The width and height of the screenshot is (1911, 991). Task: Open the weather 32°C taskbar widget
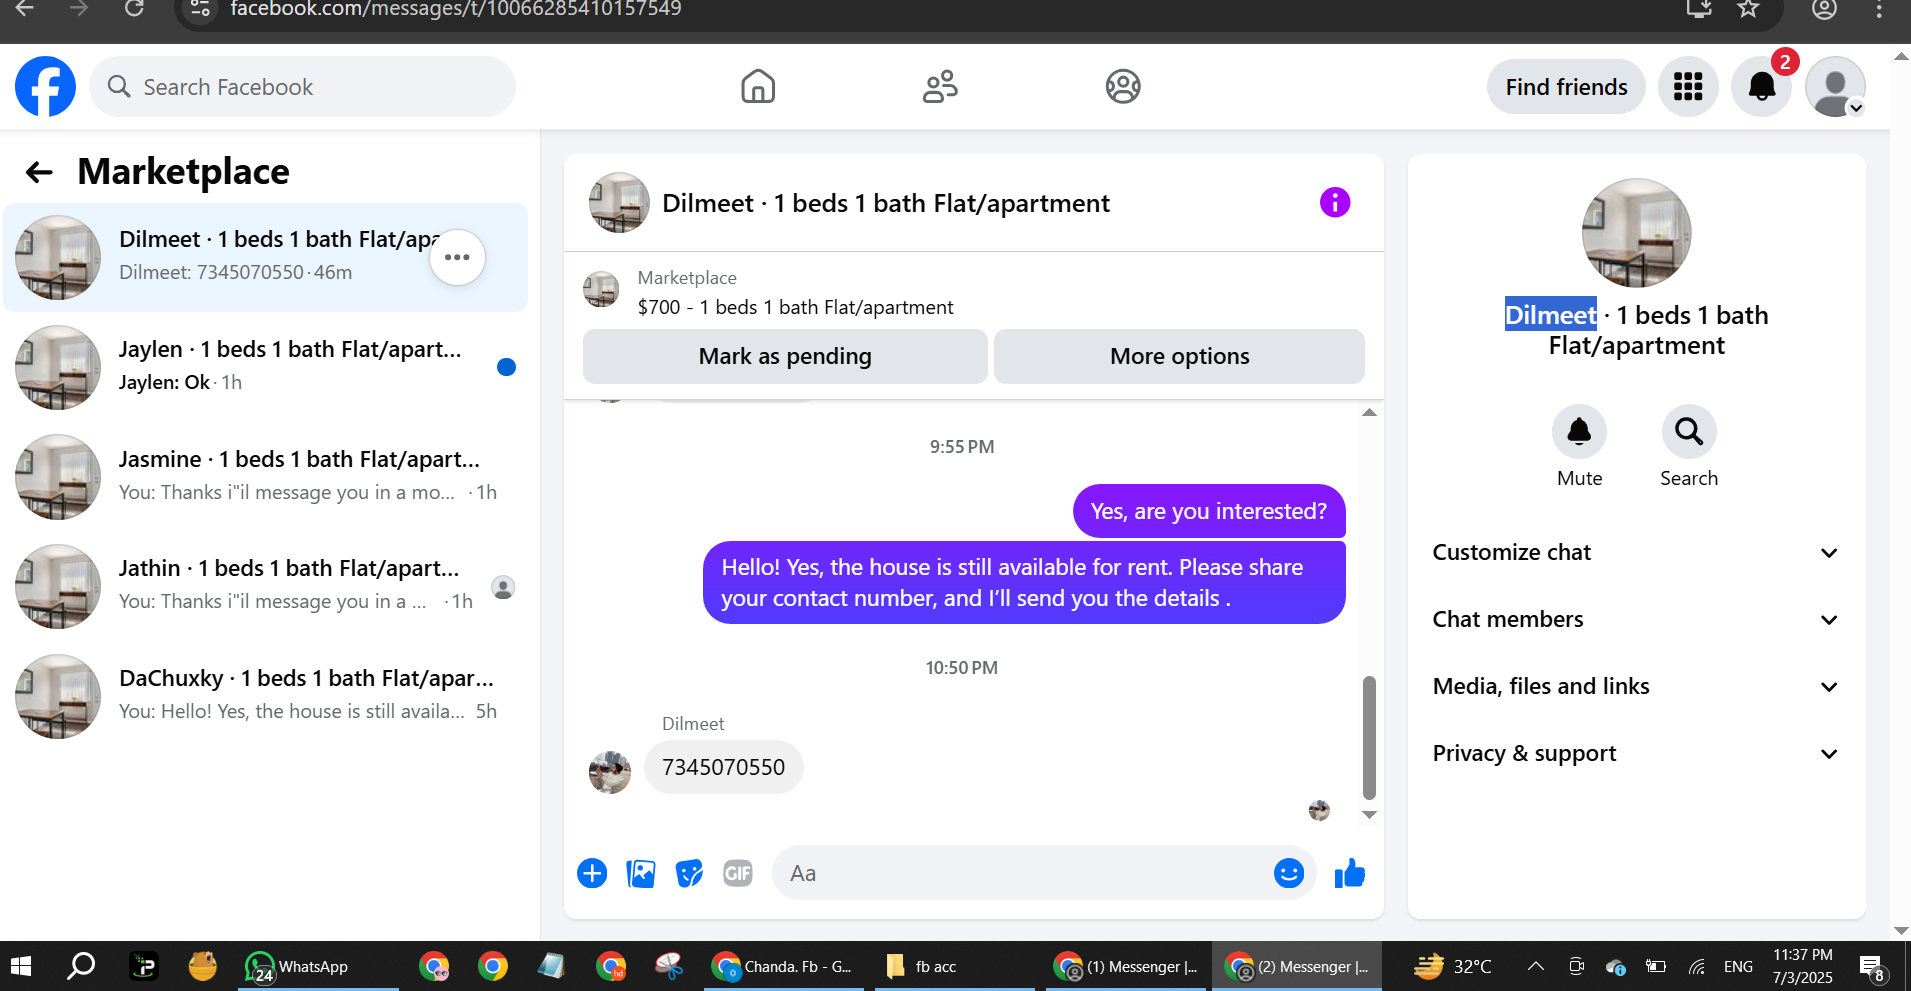point(1452,966)
